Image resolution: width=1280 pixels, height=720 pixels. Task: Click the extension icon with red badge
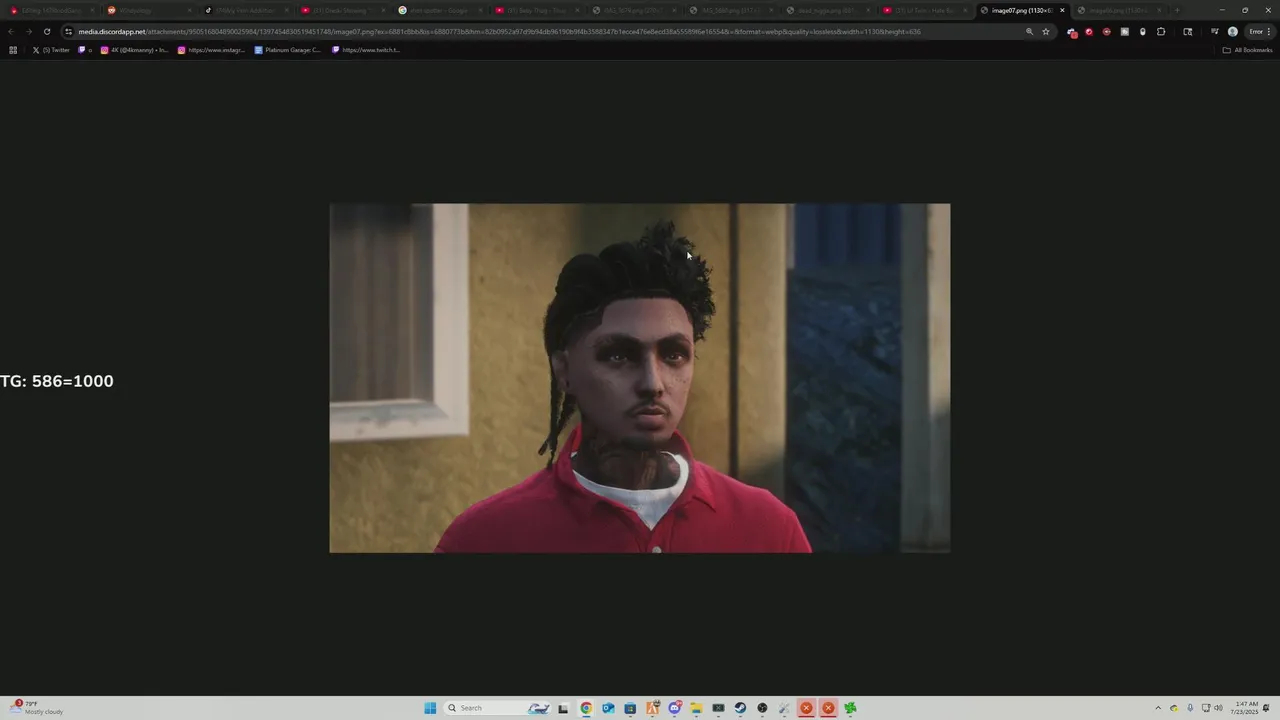1072,31
